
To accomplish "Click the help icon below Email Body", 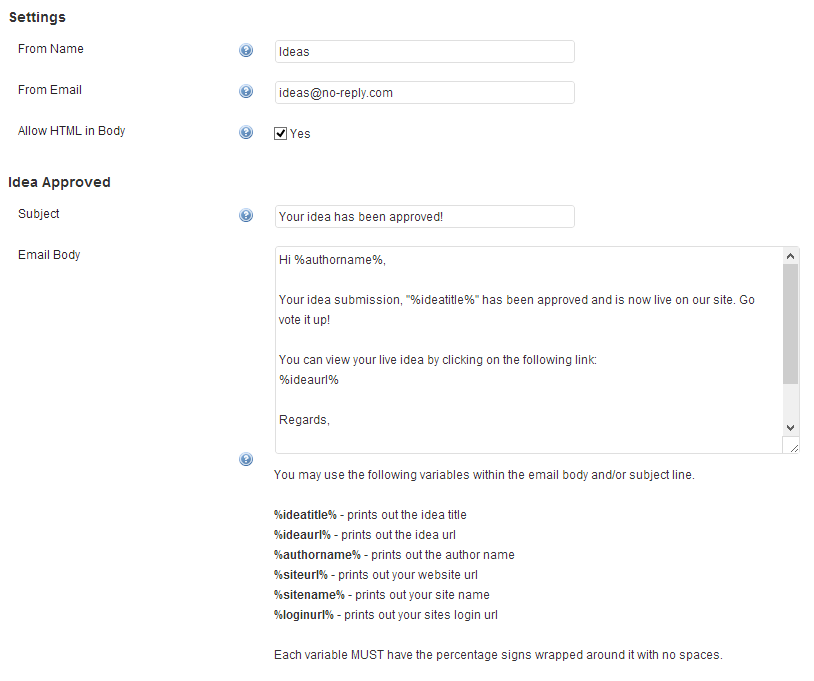I will (246, 459).
